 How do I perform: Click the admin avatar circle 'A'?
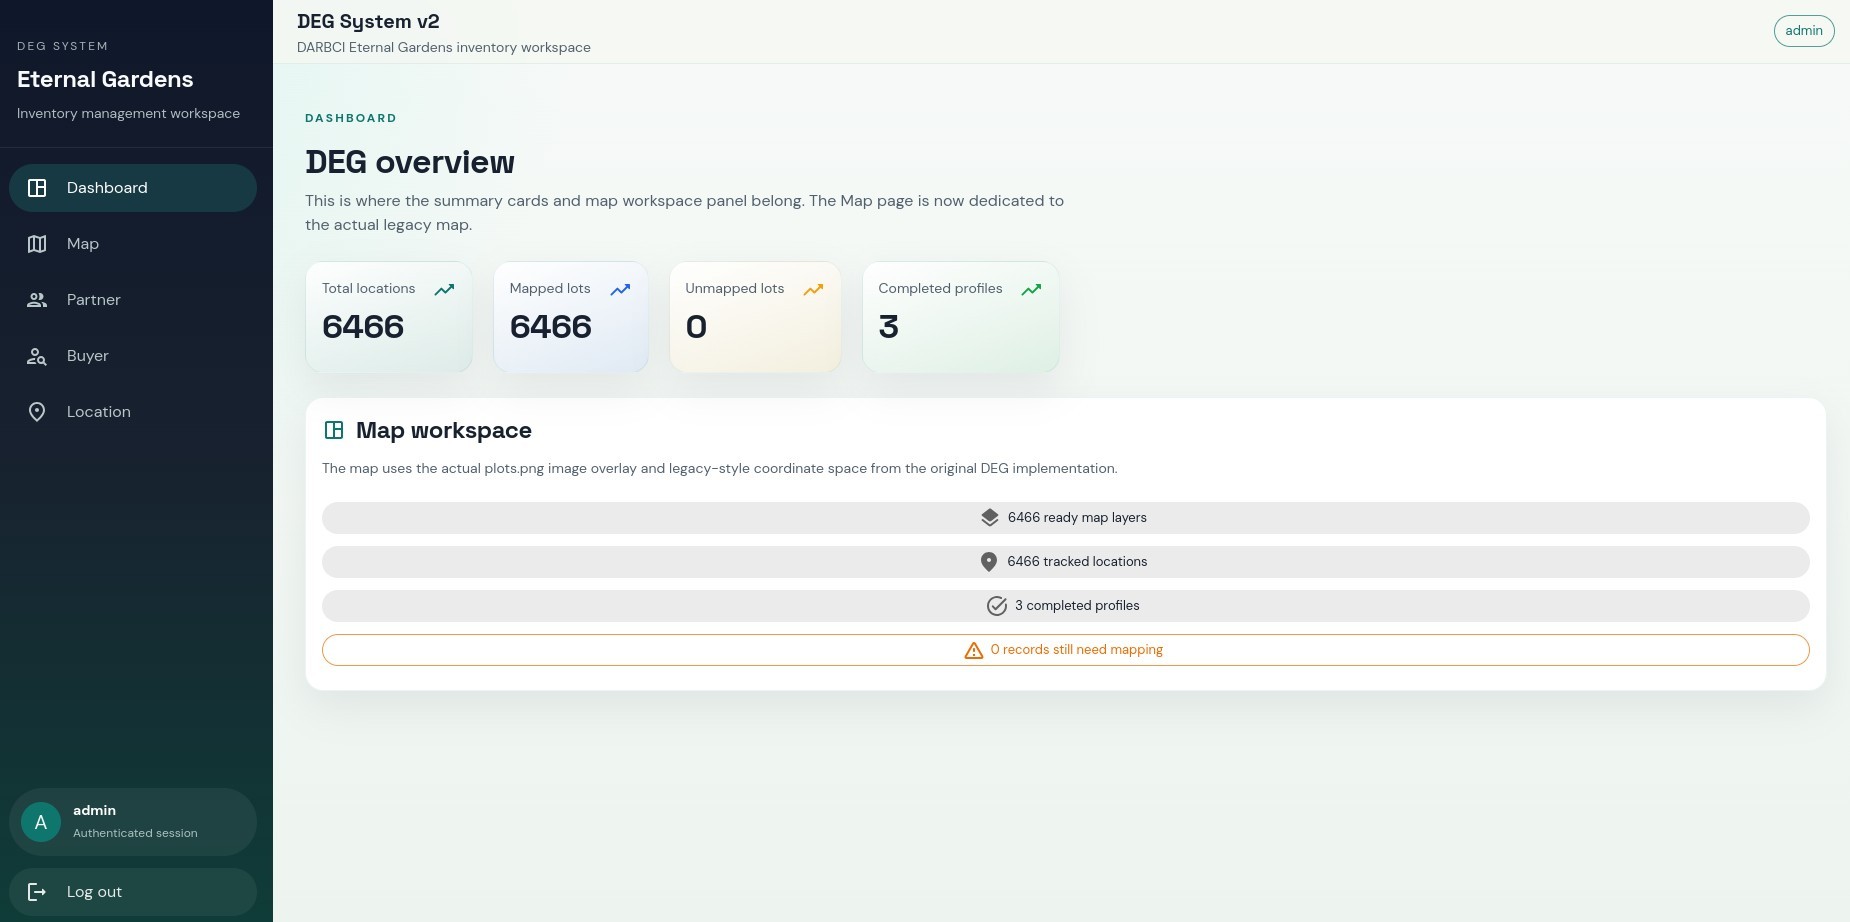pyautogui.click(x=41, y=822)
